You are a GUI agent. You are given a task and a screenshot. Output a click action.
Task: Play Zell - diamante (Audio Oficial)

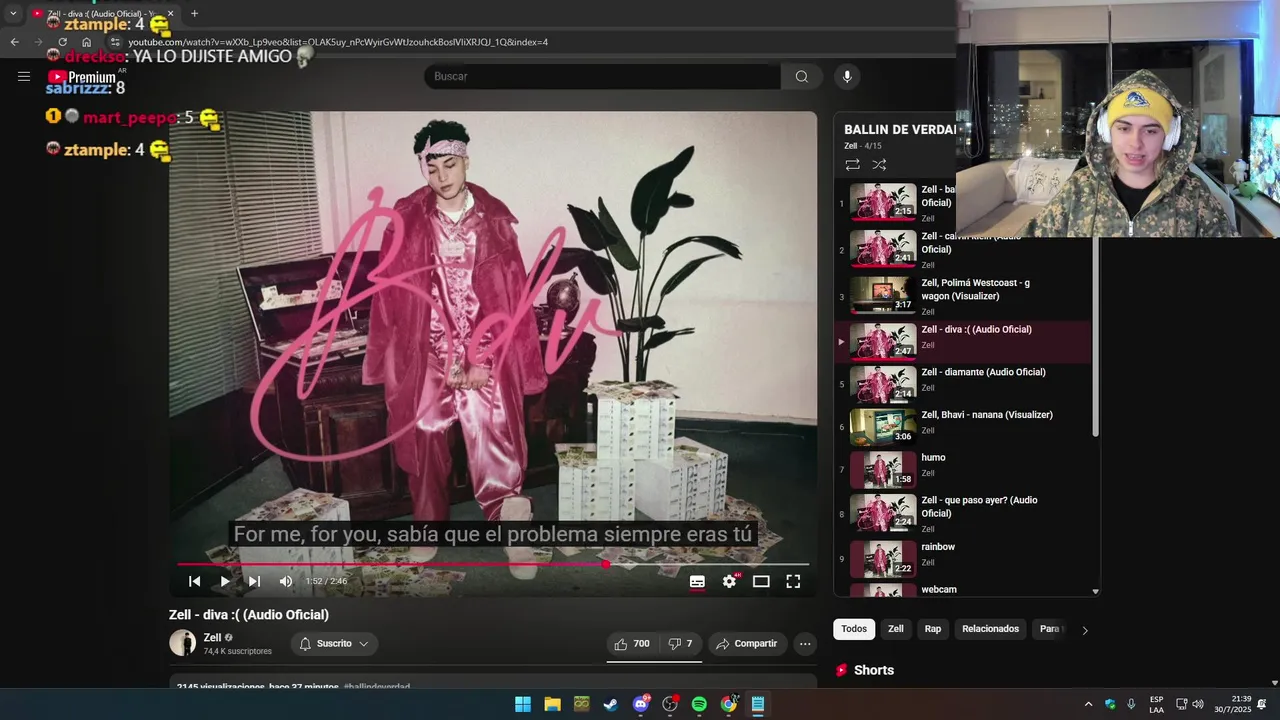[x=963, y=384]
